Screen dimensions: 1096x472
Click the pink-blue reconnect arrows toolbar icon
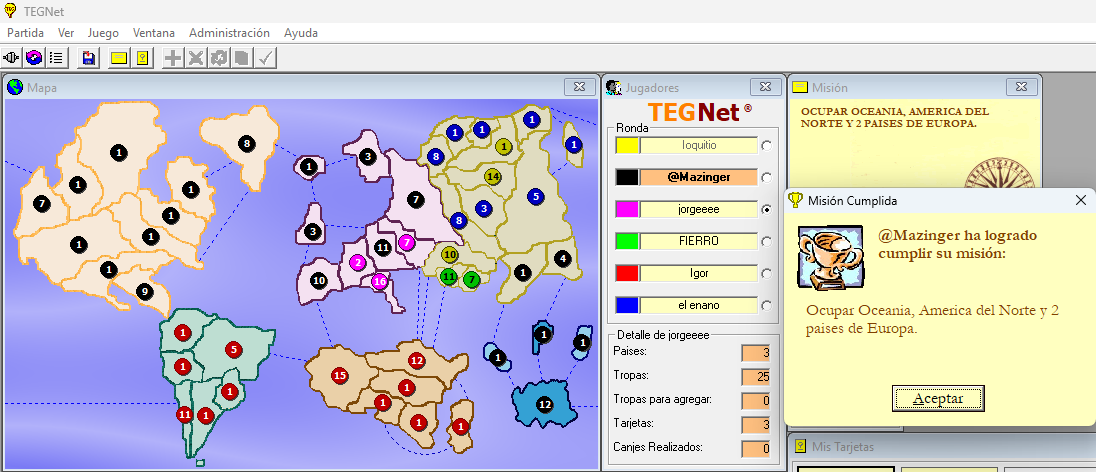34,57
